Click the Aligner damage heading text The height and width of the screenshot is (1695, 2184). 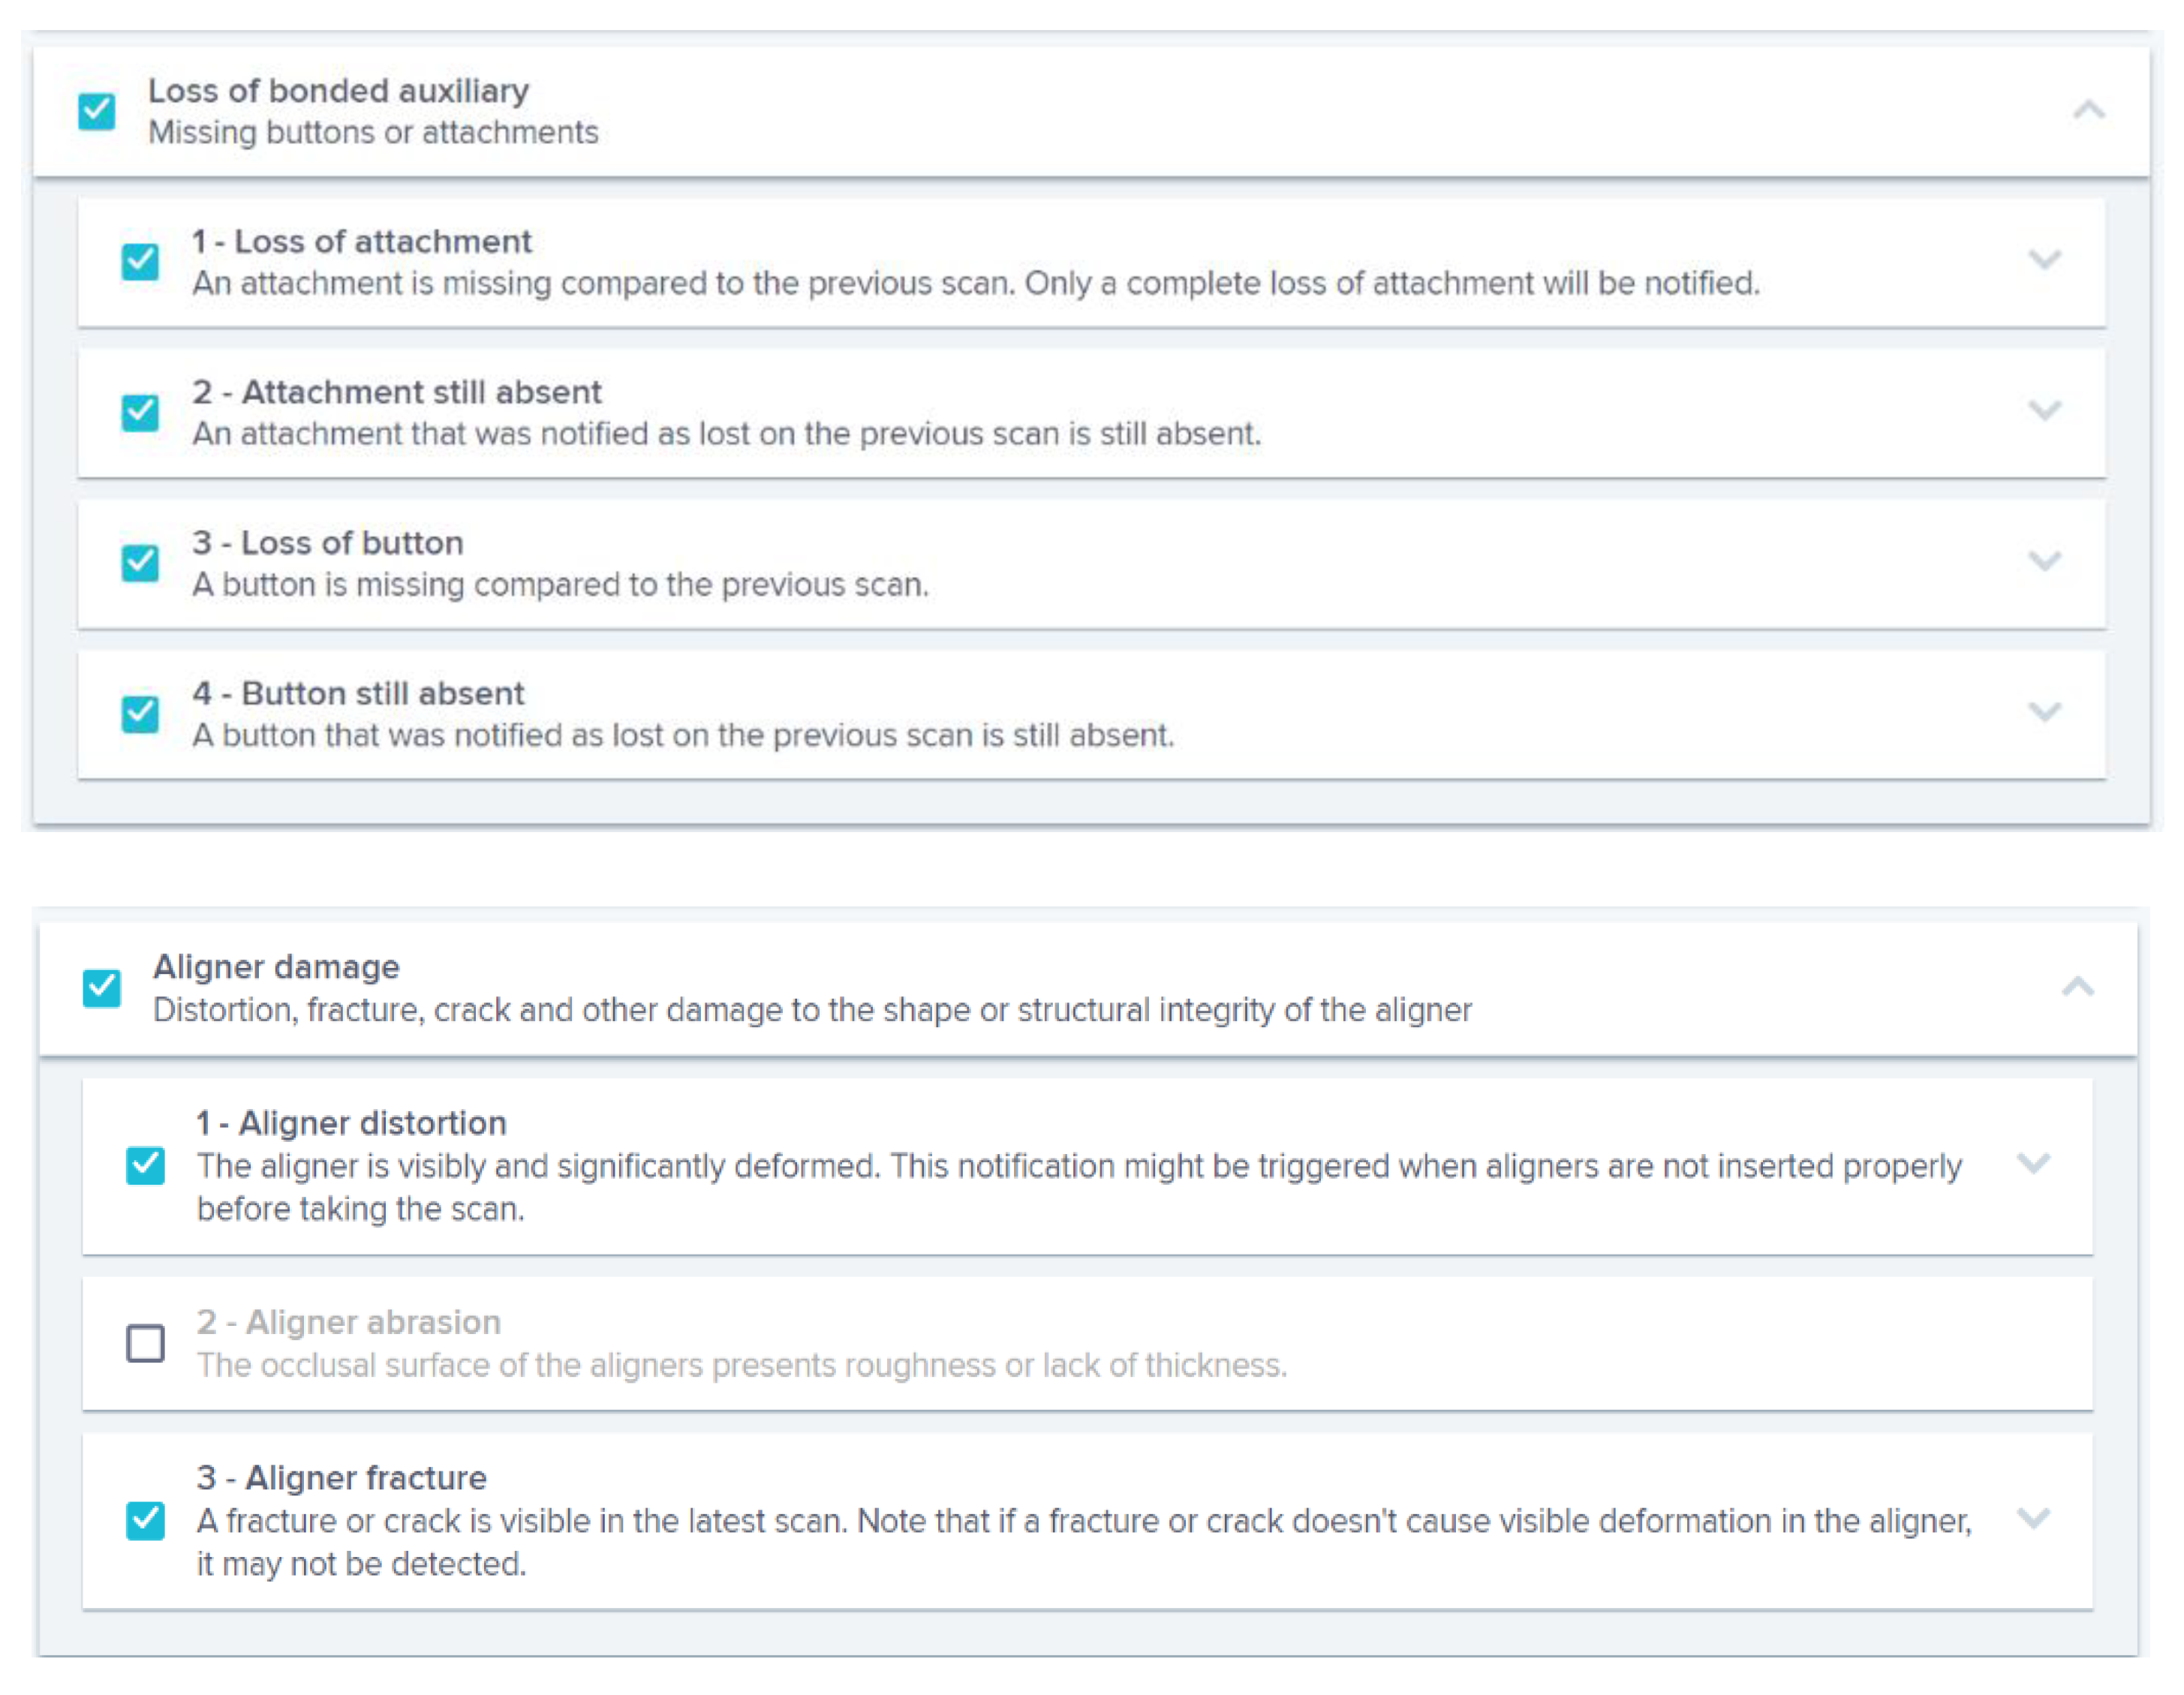(276, 967)
